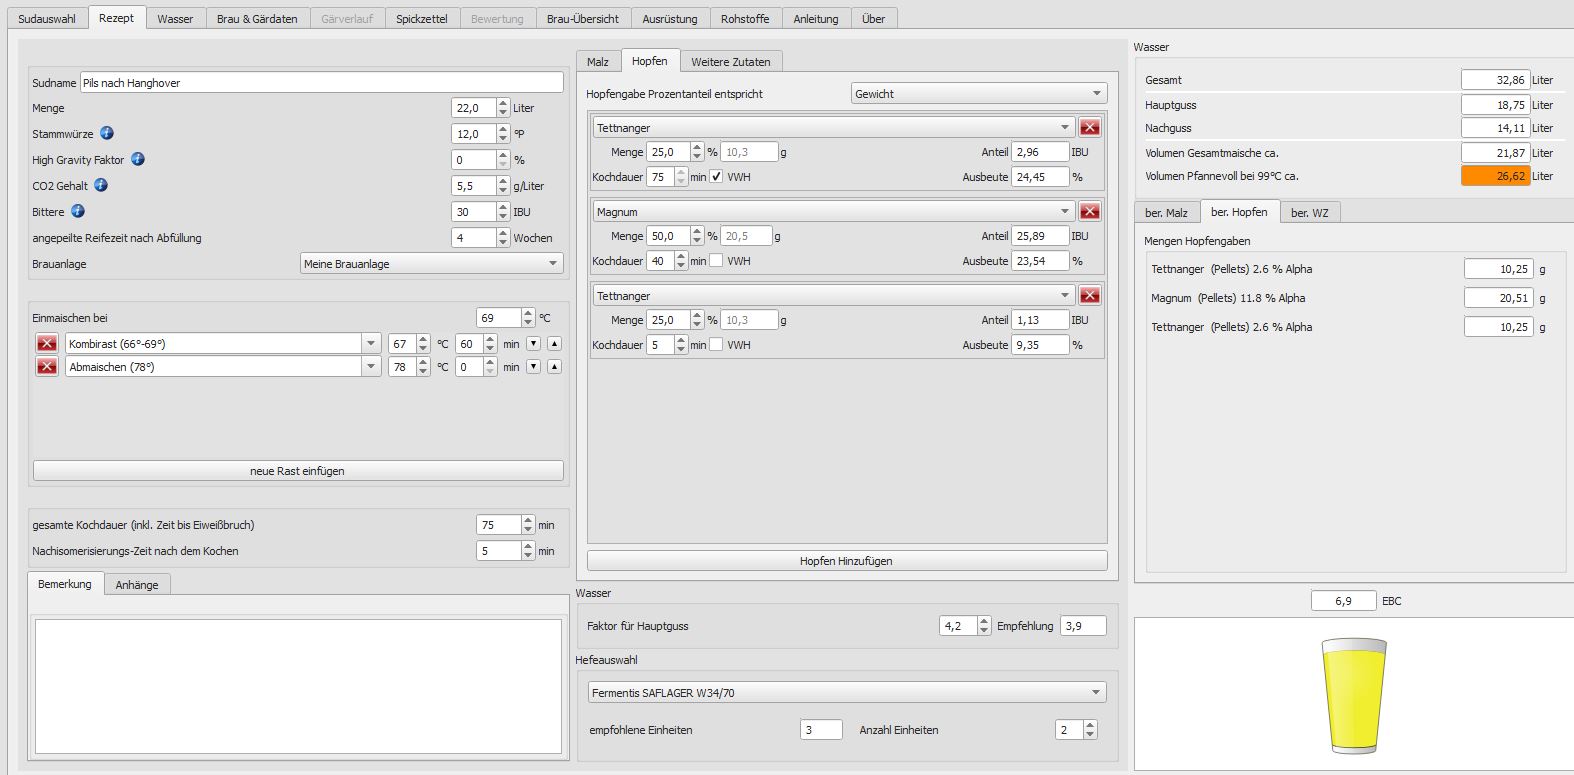Delete the Magnum hop addition
The width and height of the screenshot is (1574, 775).
click(x=1090, y=211)
